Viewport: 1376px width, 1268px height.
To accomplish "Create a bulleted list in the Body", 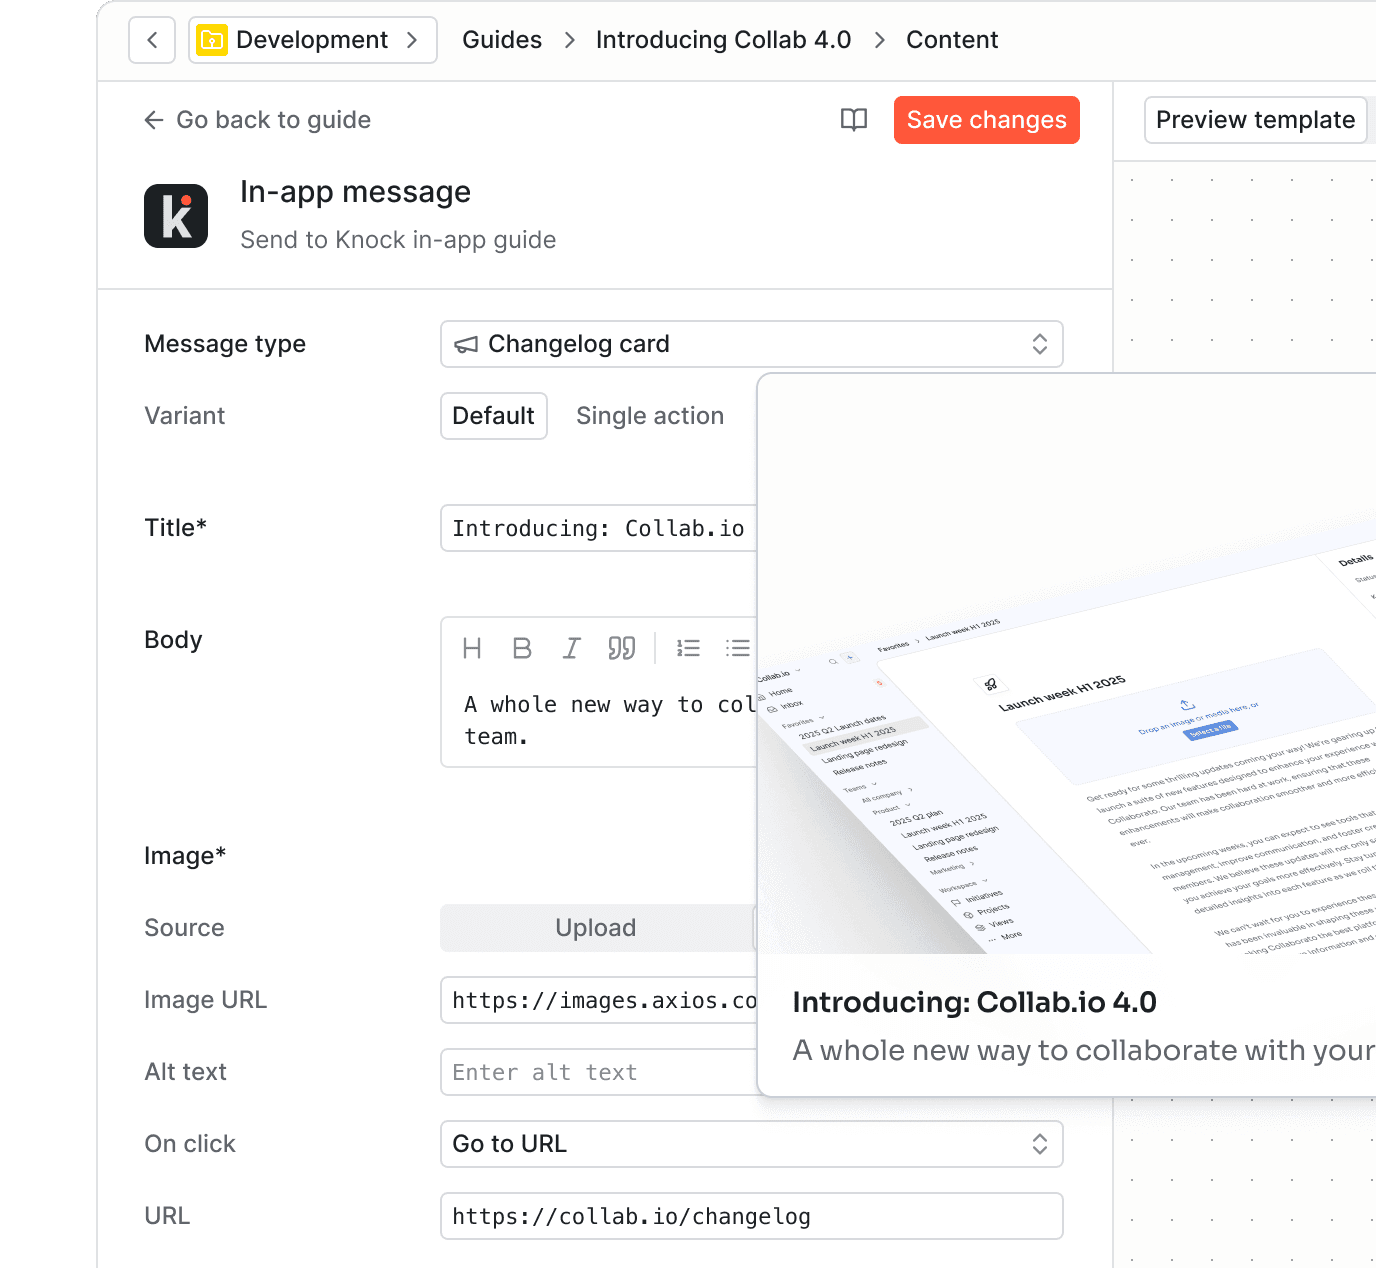I will [737, 648].
